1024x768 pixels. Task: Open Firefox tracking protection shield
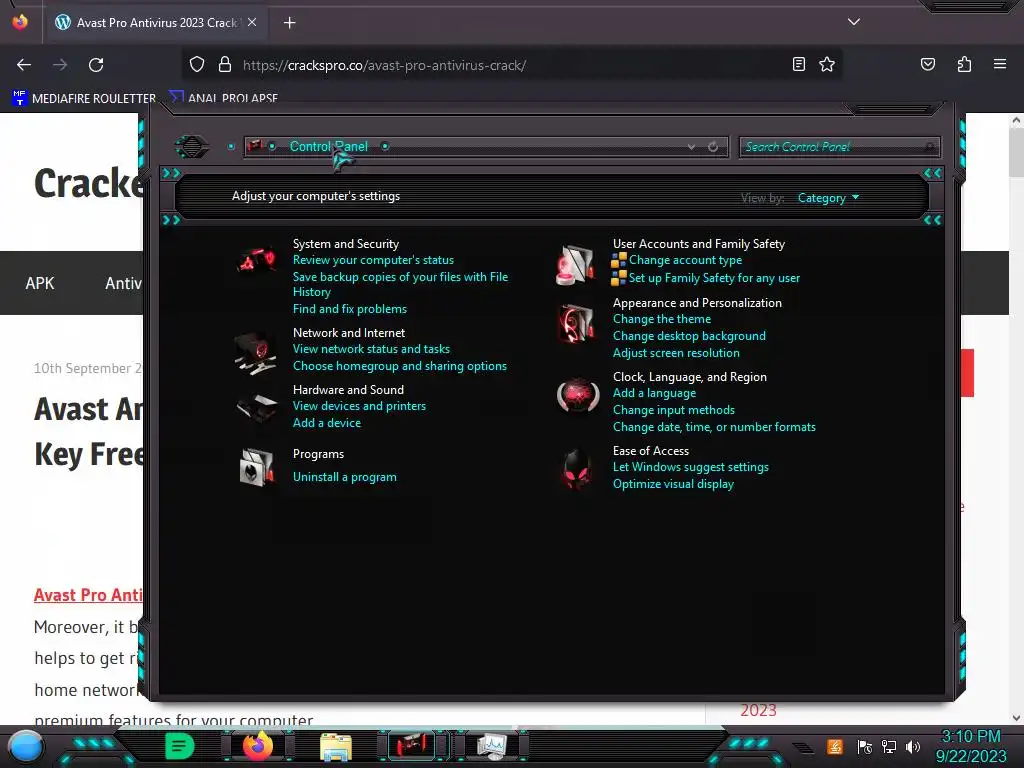[197, 64]
